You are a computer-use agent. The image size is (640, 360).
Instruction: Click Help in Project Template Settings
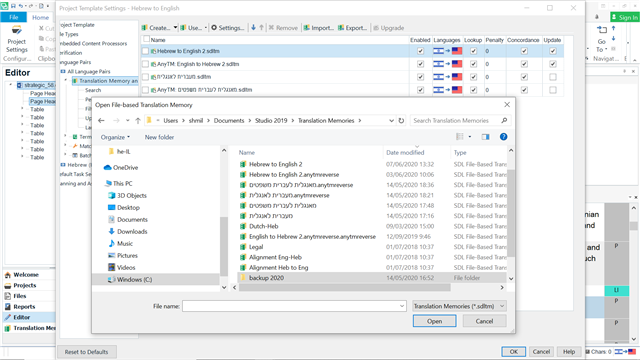(569, 351)
